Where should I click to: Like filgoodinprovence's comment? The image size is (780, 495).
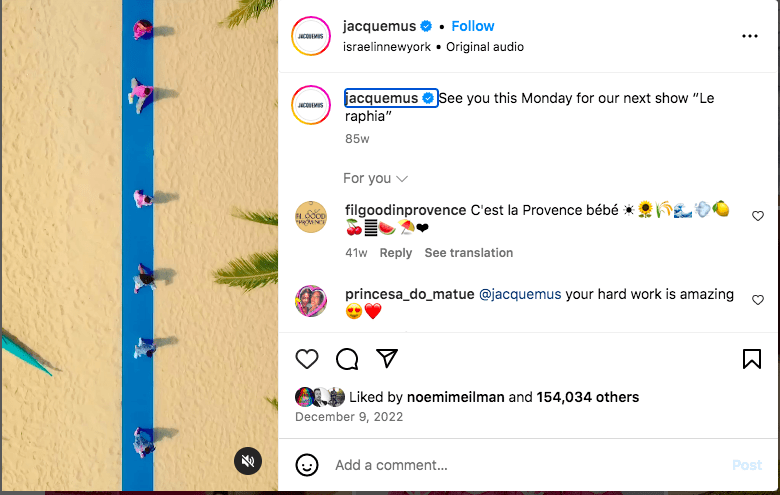758,216
